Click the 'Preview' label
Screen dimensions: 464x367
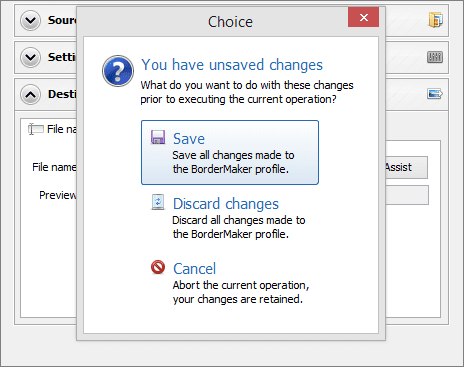click(58, 195)
